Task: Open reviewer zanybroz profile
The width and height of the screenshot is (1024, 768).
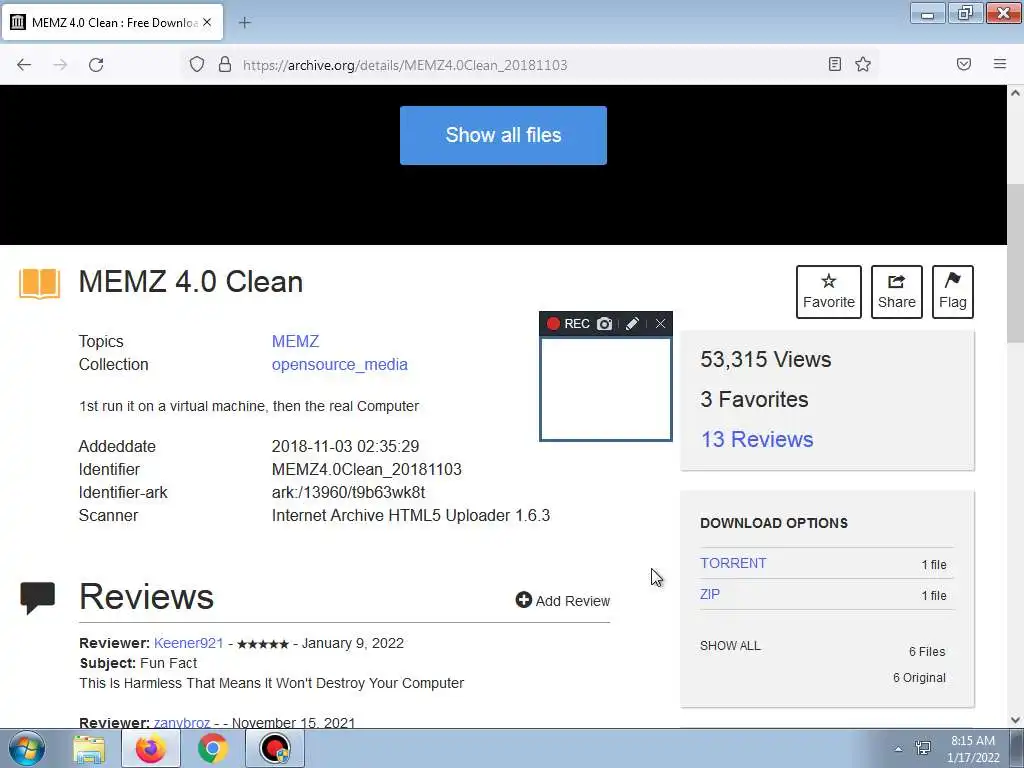Action: pyautogui.click(x=182, y=722)
